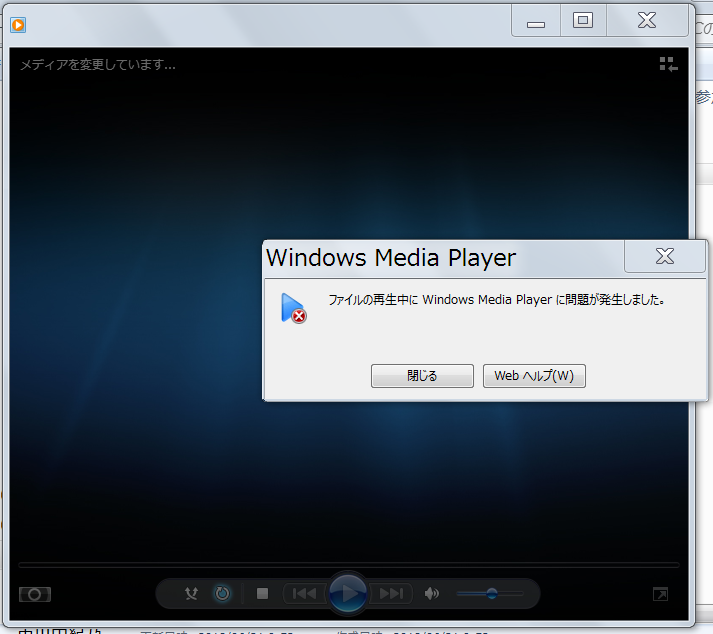Toggle repeat mode icon

222,594
